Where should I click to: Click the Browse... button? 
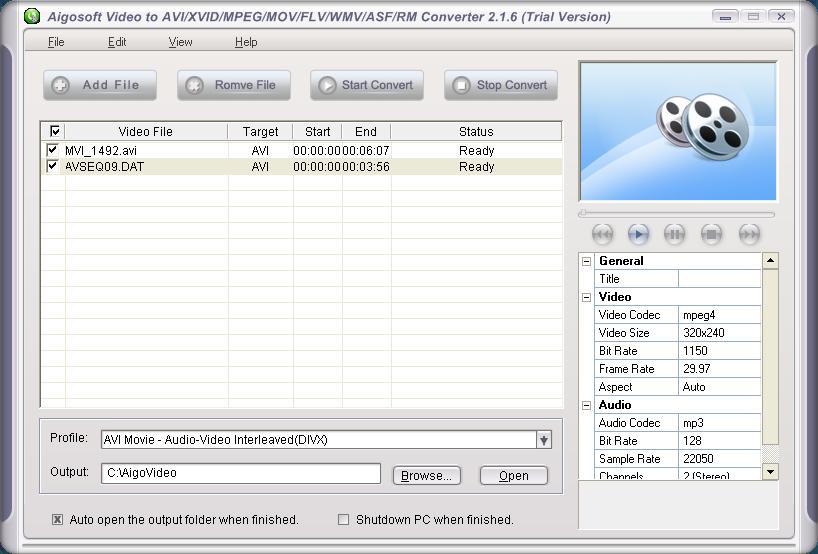click(x=426, y=475)
